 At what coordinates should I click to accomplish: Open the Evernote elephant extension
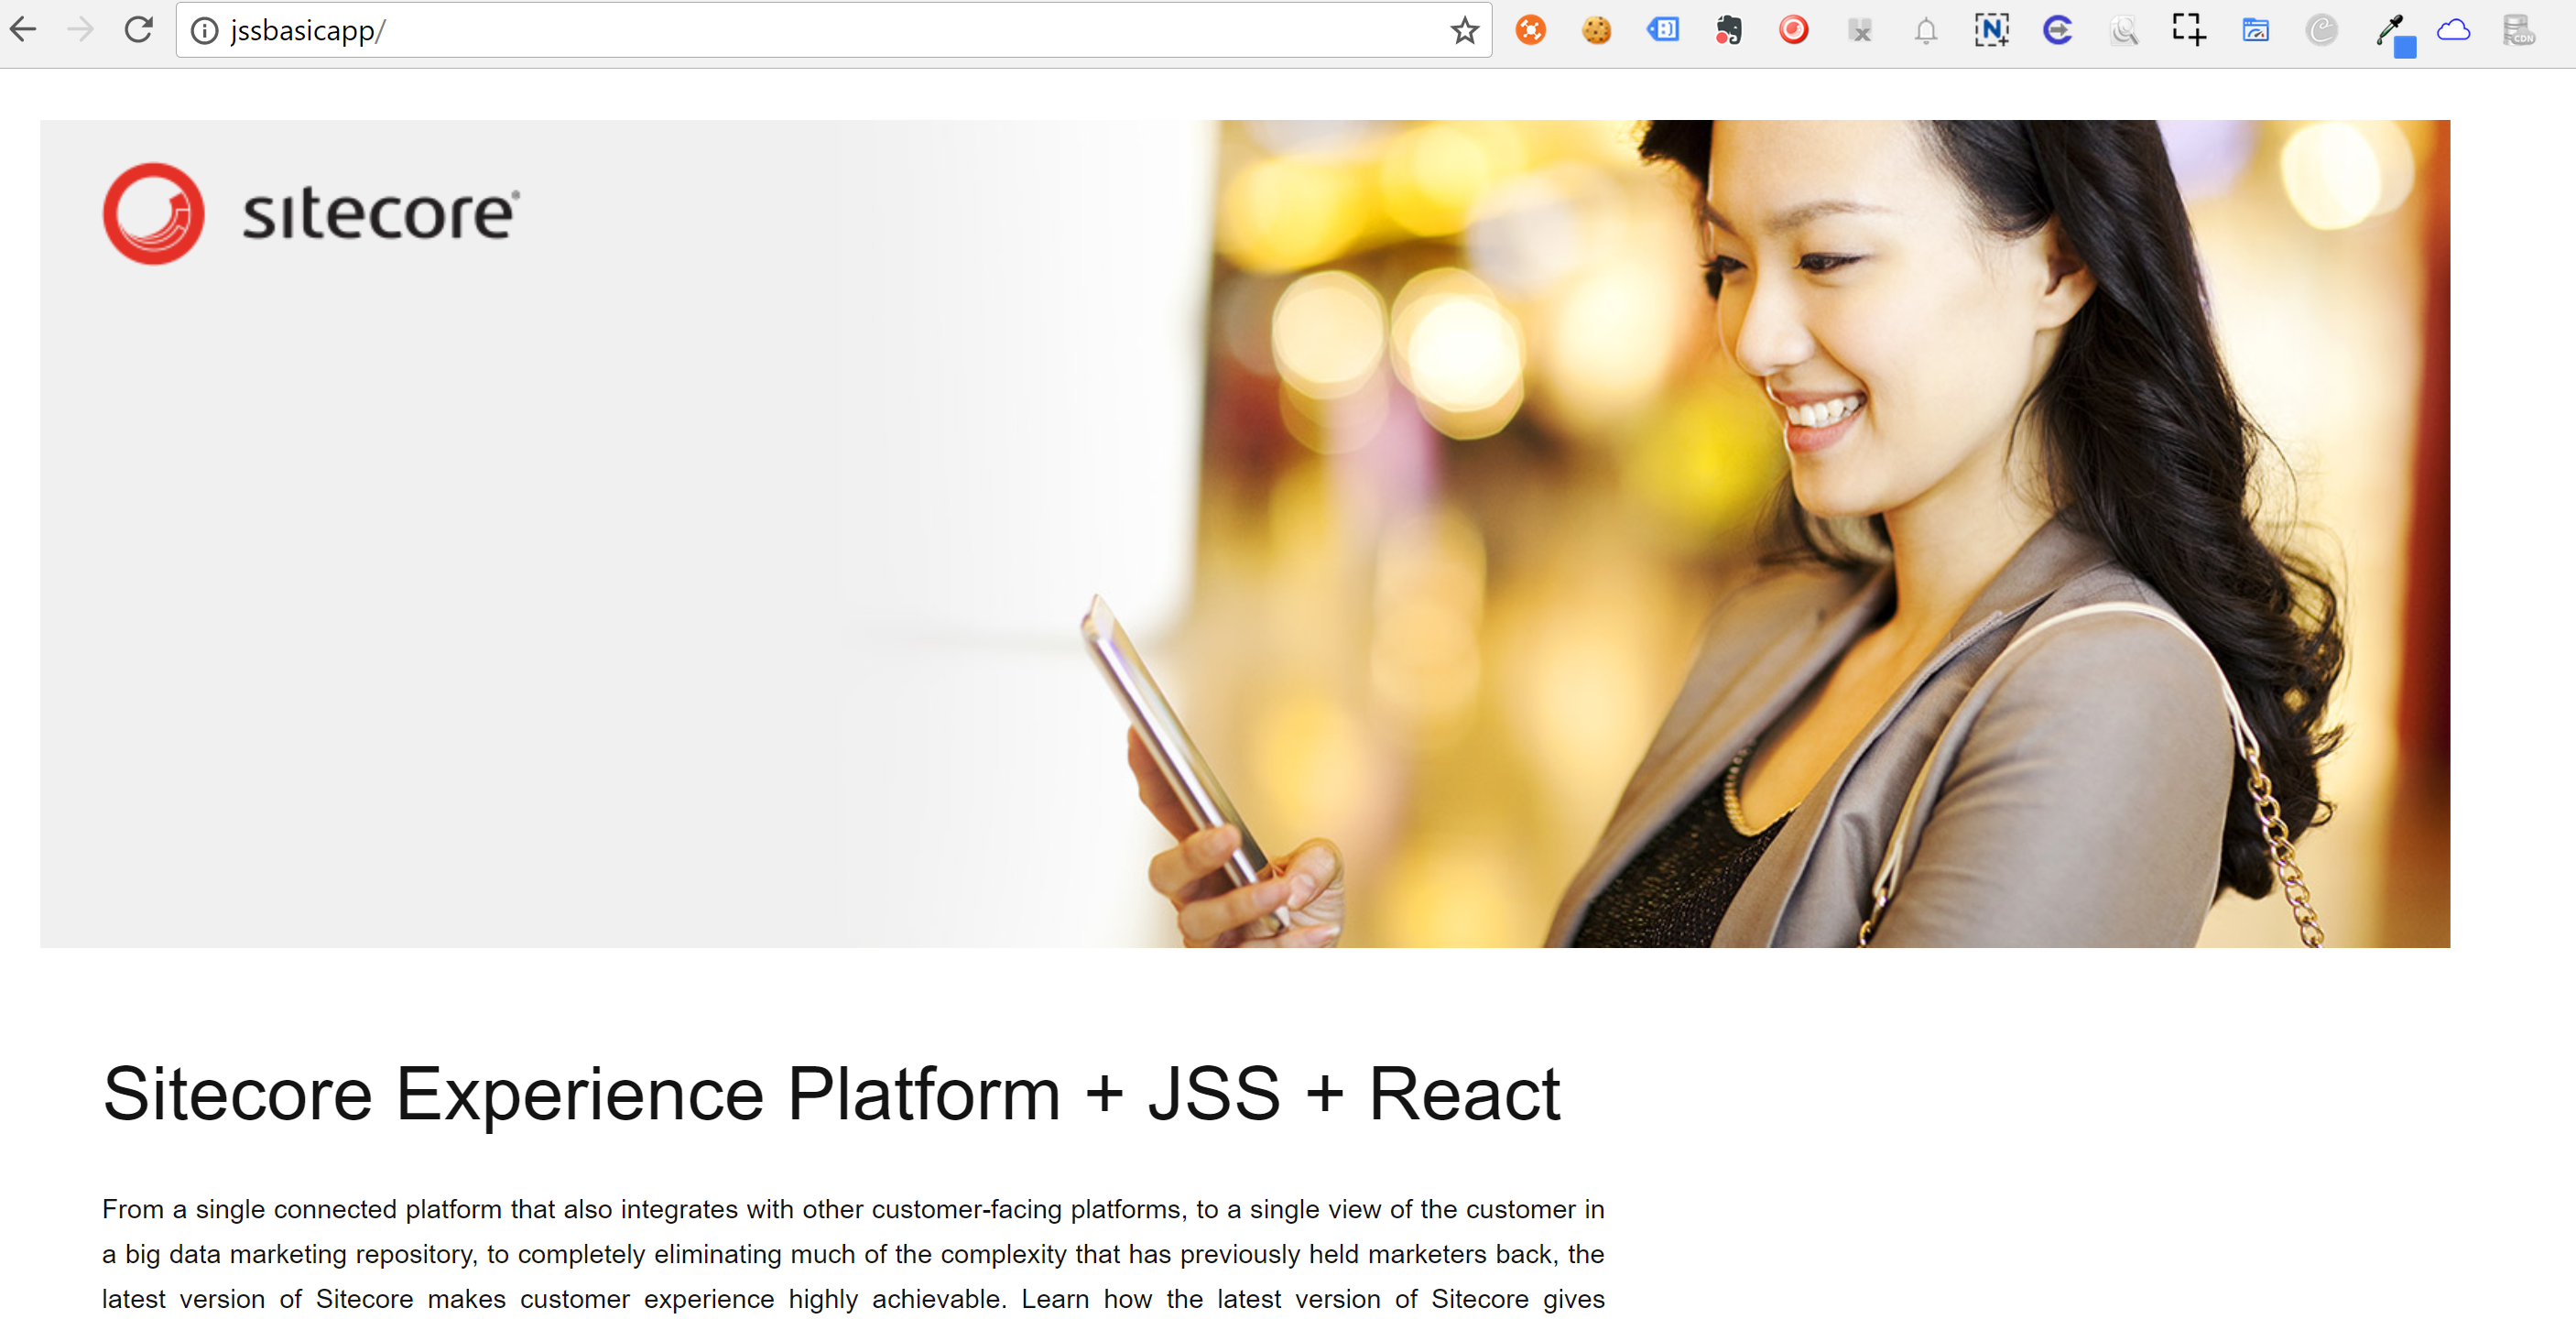pos(1728,31)
